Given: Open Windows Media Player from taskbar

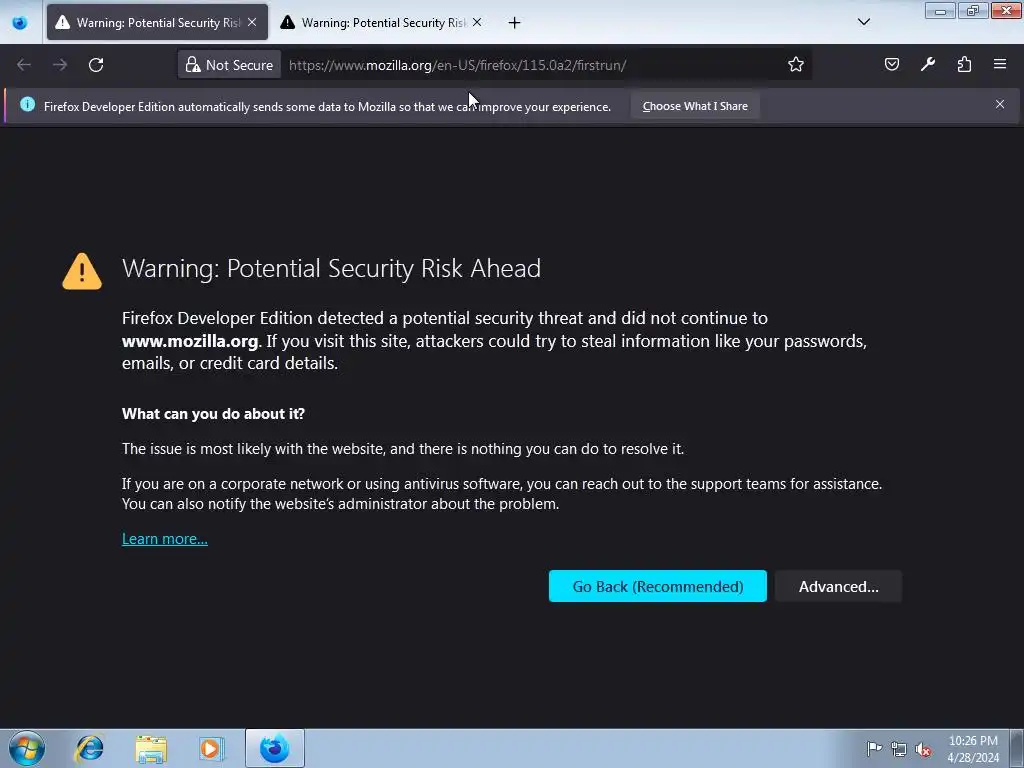Looking at the screenshot, I should coord(212,748).
